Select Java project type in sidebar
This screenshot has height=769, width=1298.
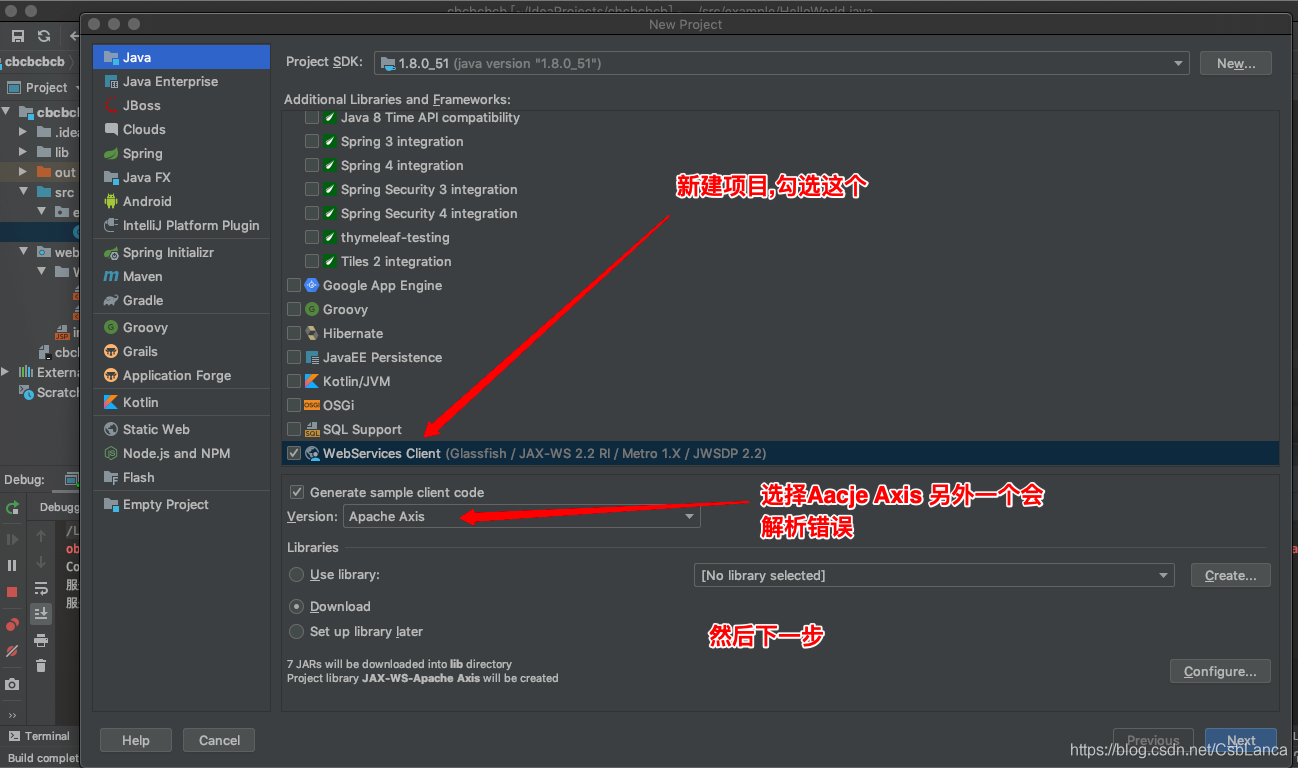tap(181, 57)
